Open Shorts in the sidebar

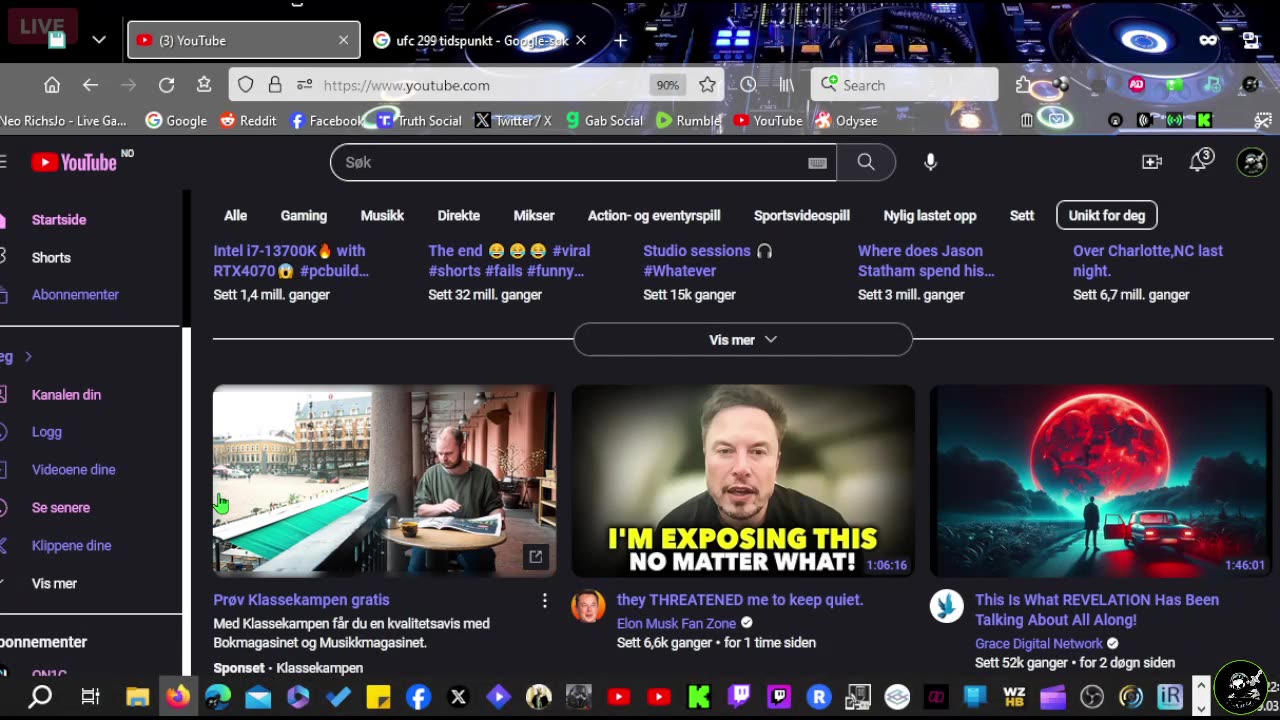click(x=51, y=257)
